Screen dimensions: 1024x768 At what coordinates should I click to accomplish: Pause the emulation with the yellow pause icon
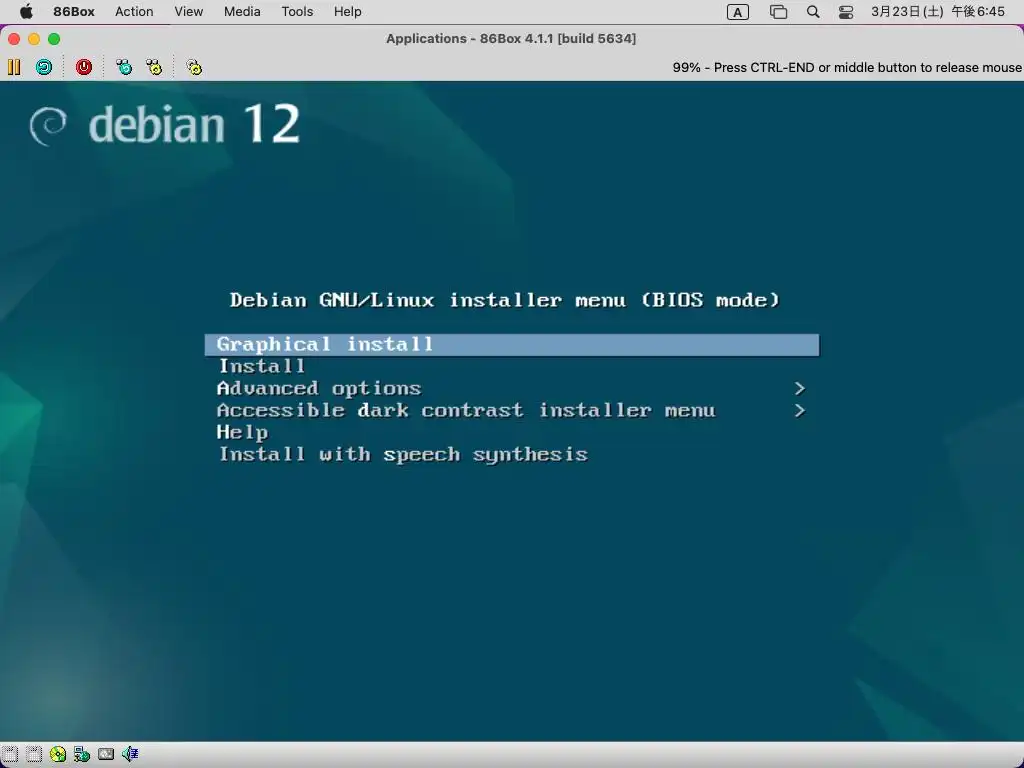(14, 67)
